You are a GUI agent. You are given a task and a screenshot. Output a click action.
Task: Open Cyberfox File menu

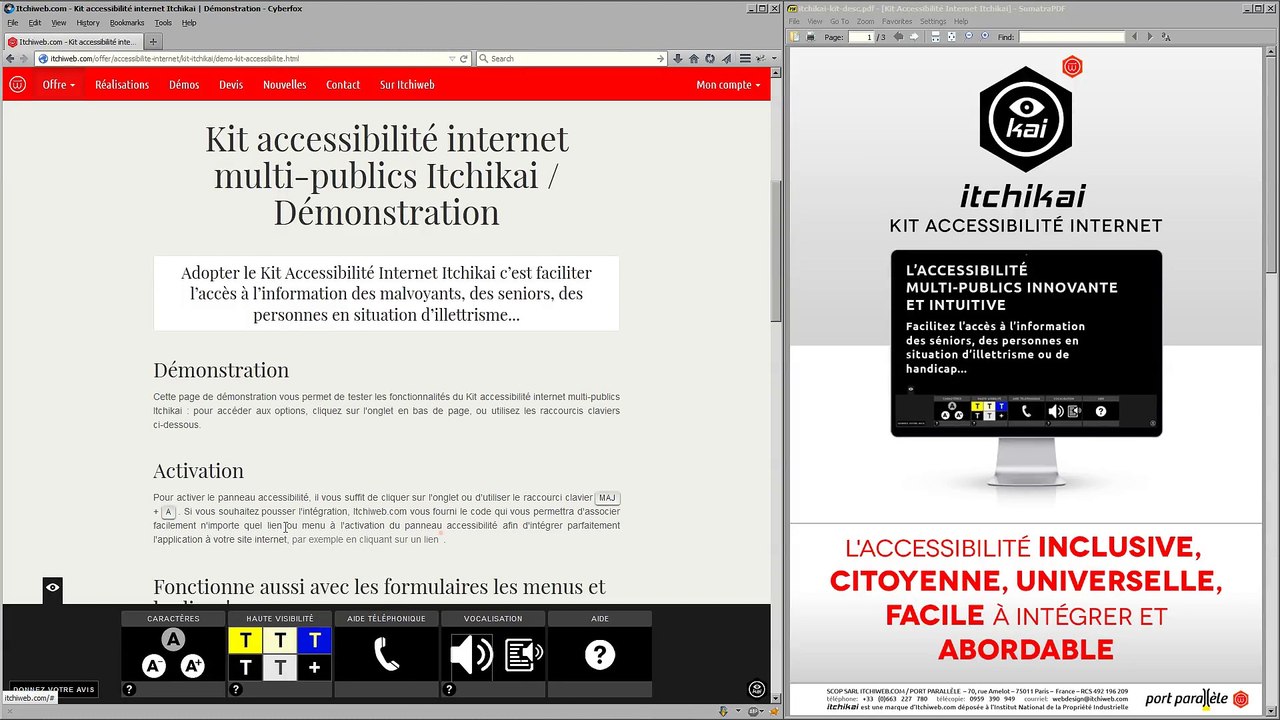(x=13, y=22)
